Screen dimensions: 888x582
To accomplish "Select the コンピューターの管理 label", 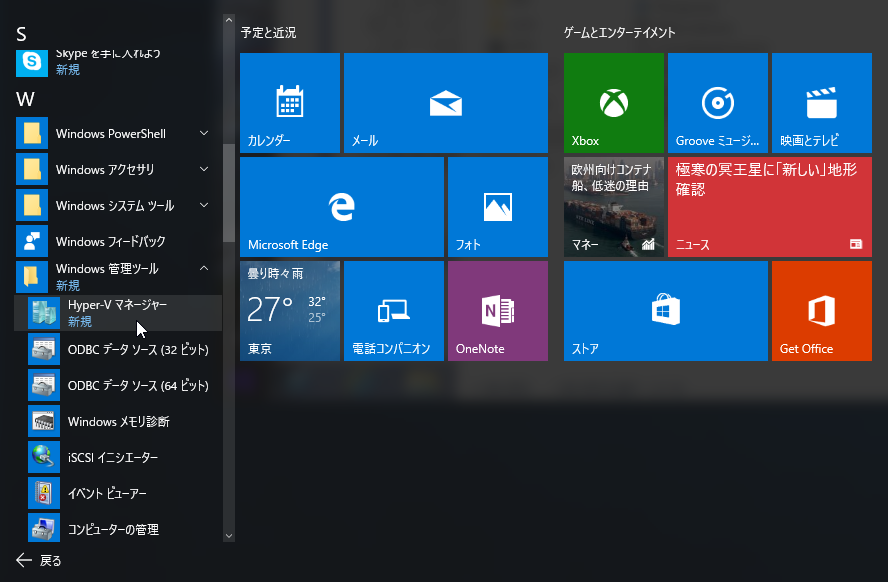I will (113, 530).
